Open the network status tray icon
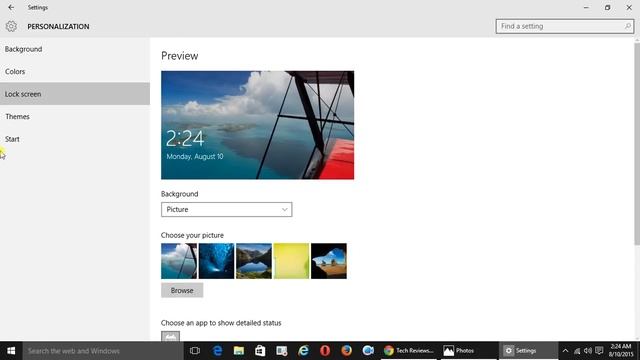 pyautogui.click(x=577, y=351)
